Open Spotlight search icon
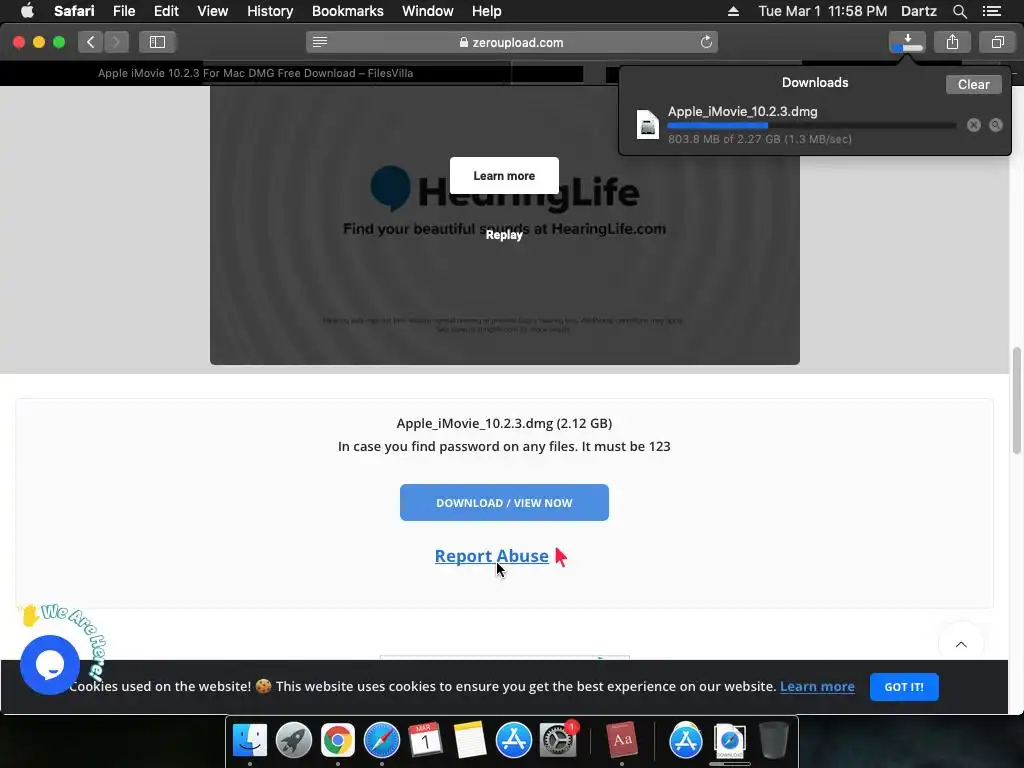 pyautogui.click(x=959, y=11)
